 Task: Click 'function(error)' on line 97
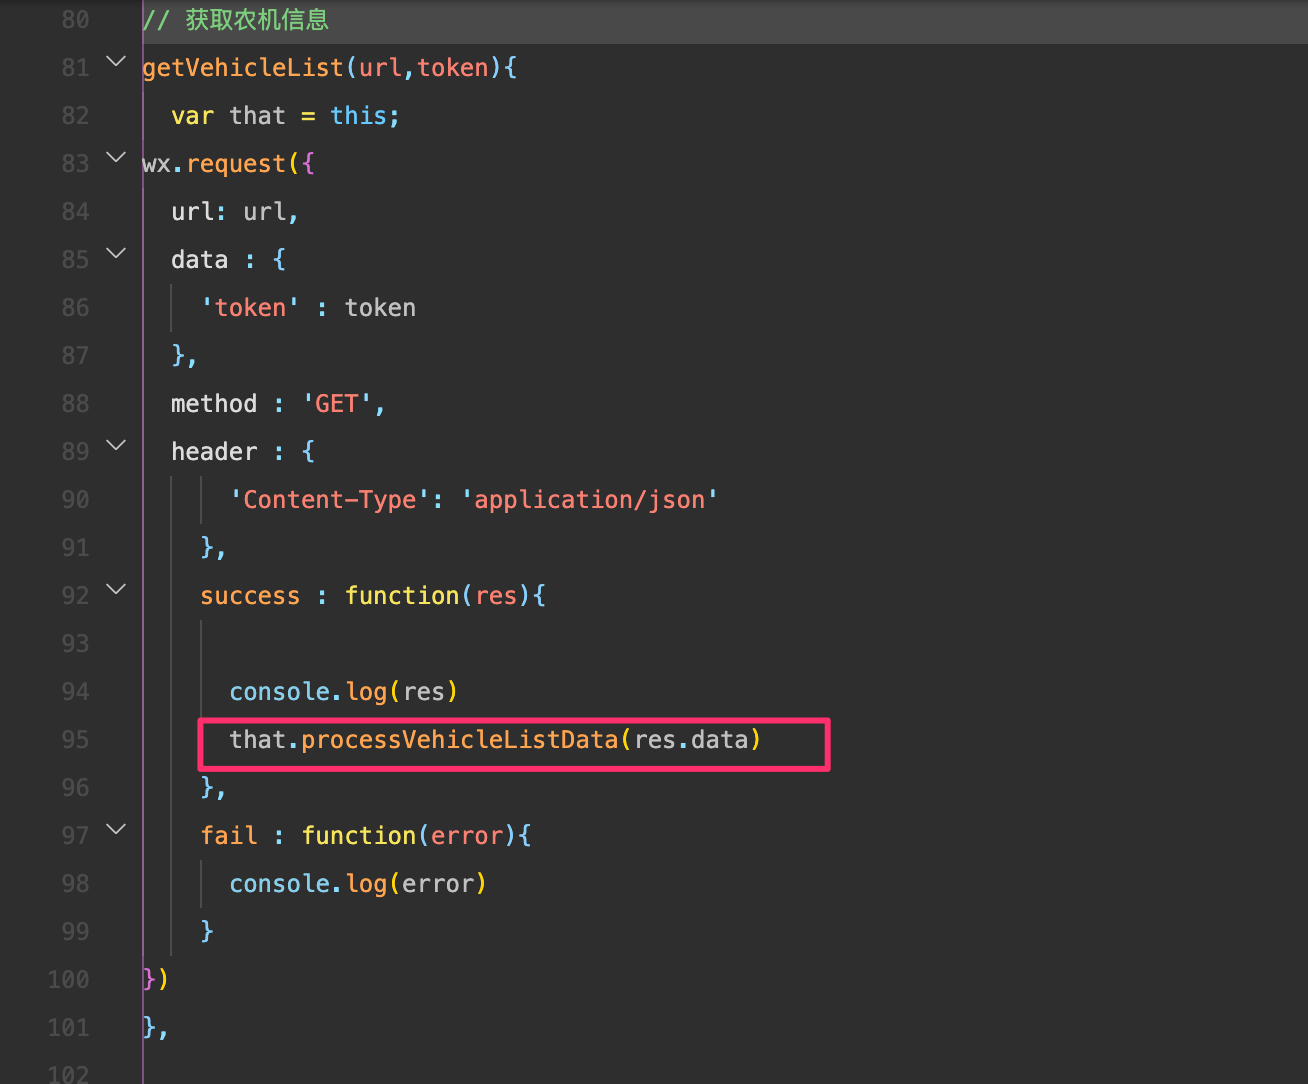tap(409, 836)
